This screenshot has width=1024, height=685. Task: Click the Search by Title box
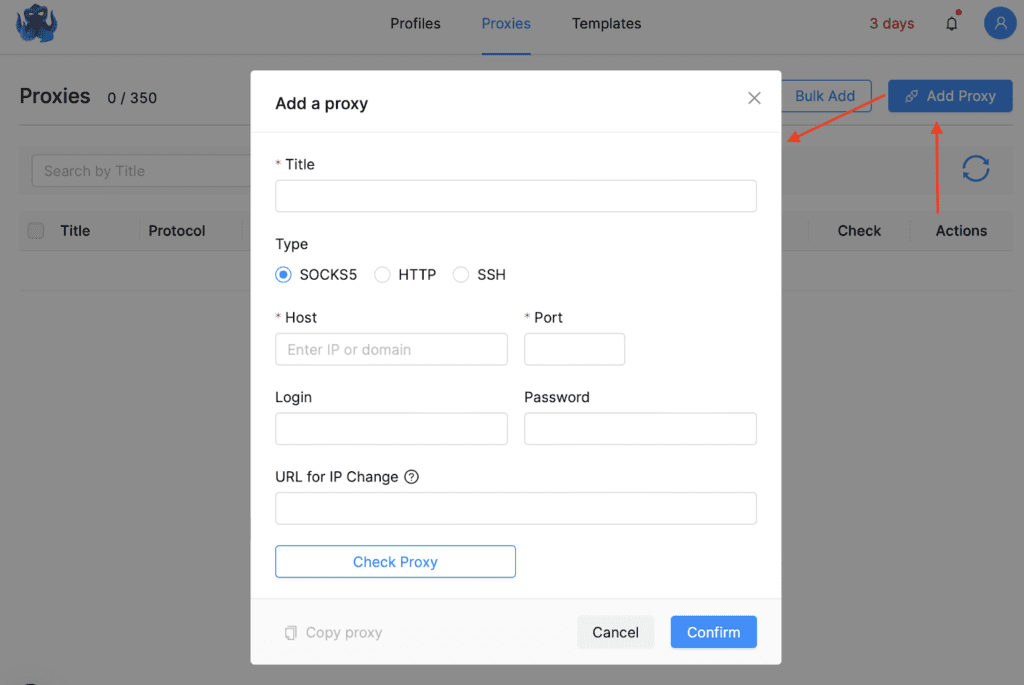141,171
